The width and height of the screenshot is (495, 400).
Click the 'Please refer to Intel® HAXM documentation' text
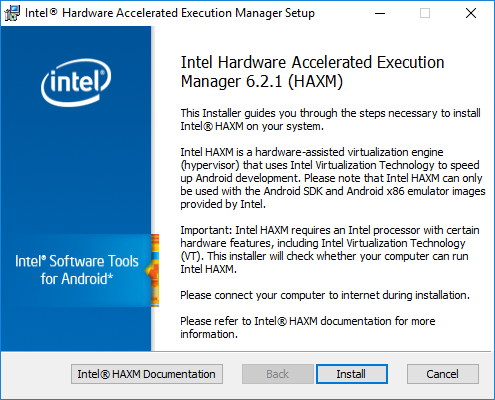[308, 327]
